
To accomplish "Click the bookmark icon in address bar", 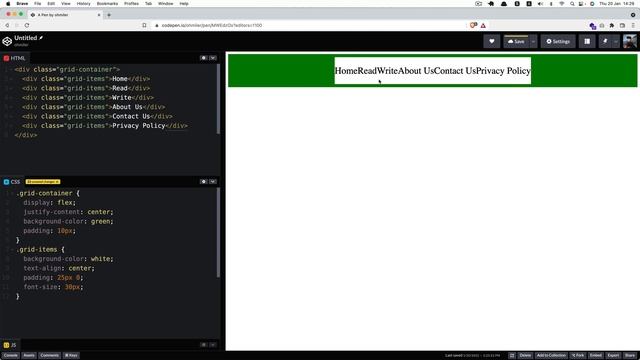I will tap(144, 25).
